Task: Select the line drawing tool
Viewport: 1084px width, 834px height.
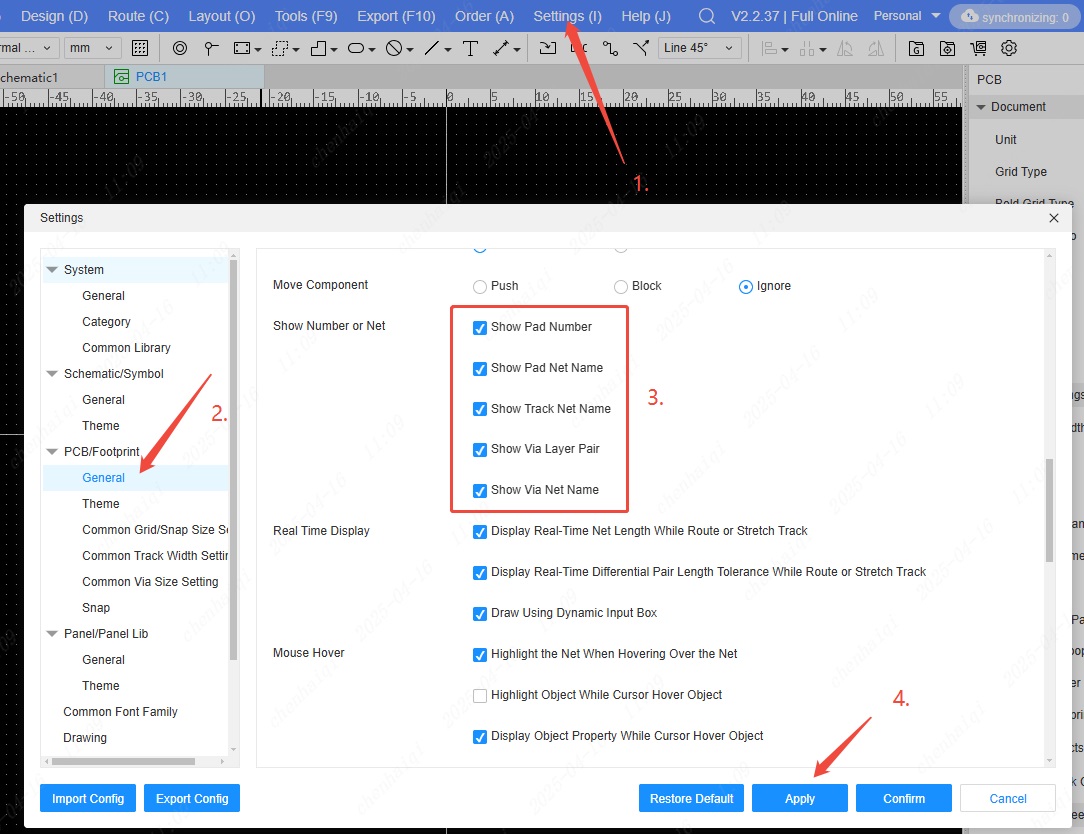Action: [x=432, y=48]
